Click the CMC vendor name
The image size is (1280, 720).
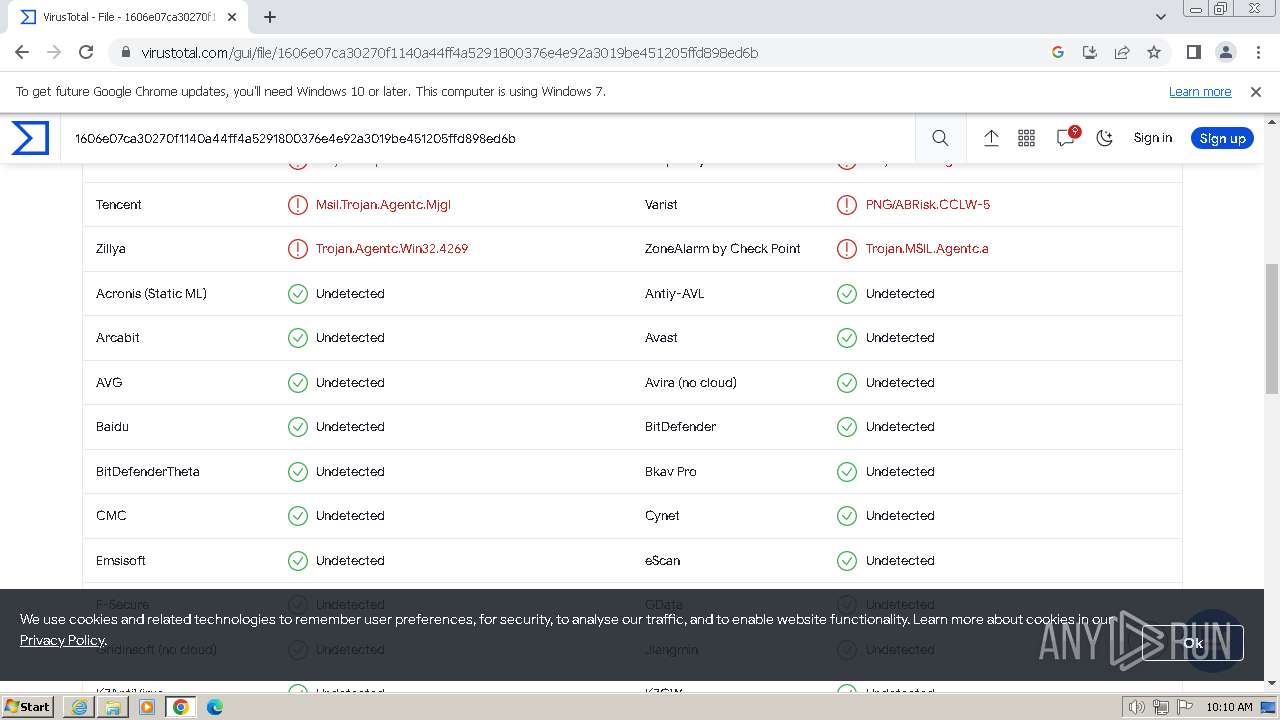[111, 515]
